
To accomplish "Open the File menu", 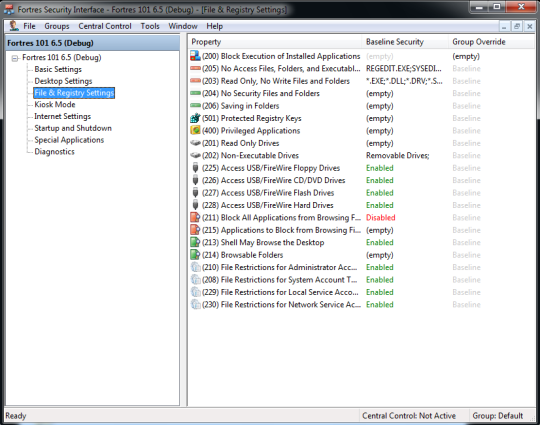I will tap(29, 26).
